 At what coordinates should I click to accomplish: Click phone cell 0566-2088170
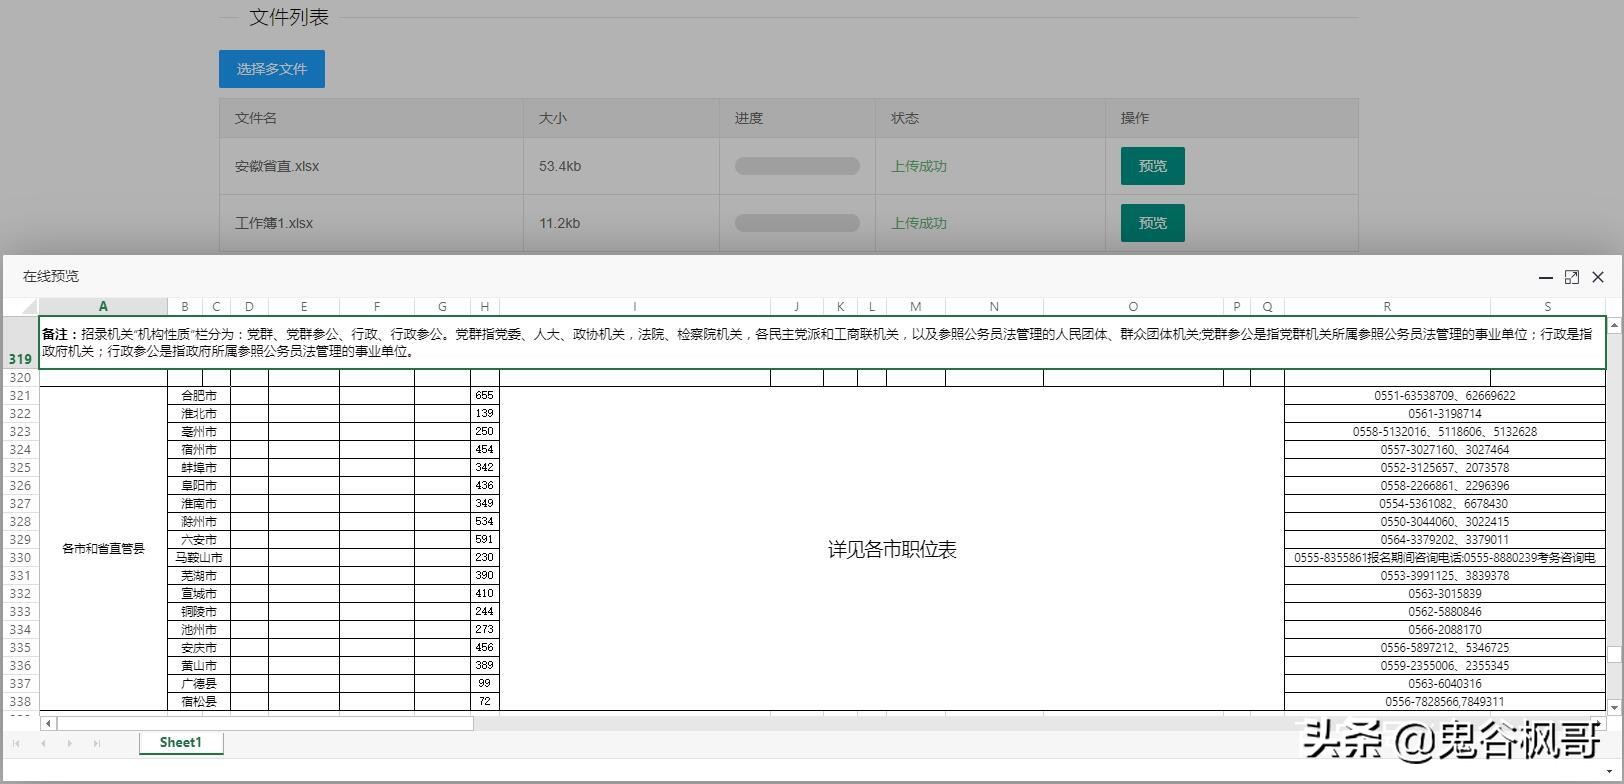tap(1445, 630)
